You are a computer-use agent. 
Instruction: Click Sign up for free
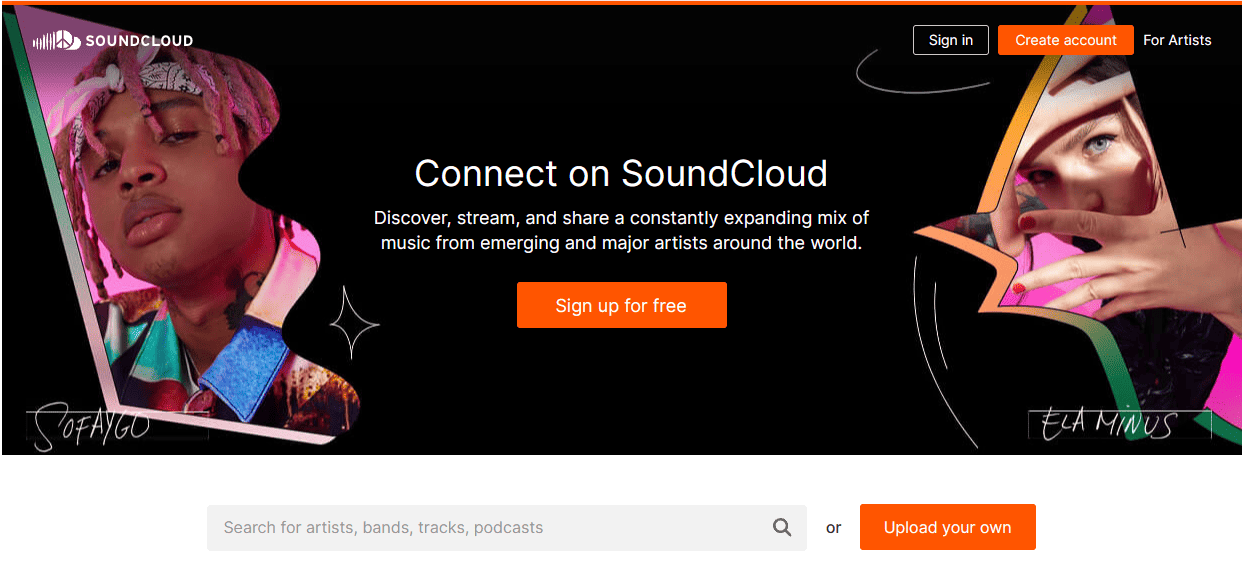pyautogui.click(x=621, y=305)
